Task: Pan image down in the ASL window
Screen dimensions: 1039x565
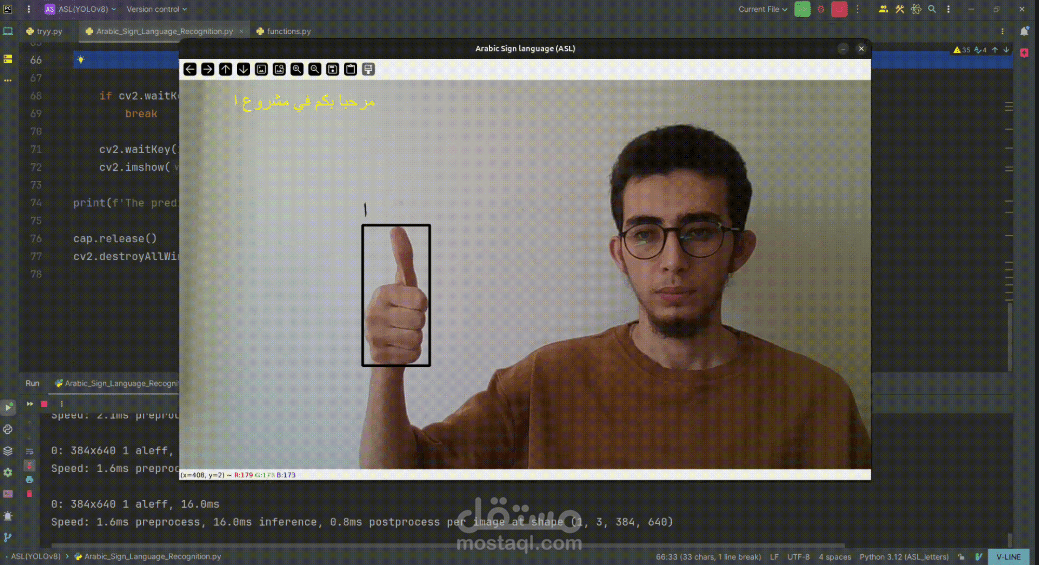Action: tap(243, 70)
